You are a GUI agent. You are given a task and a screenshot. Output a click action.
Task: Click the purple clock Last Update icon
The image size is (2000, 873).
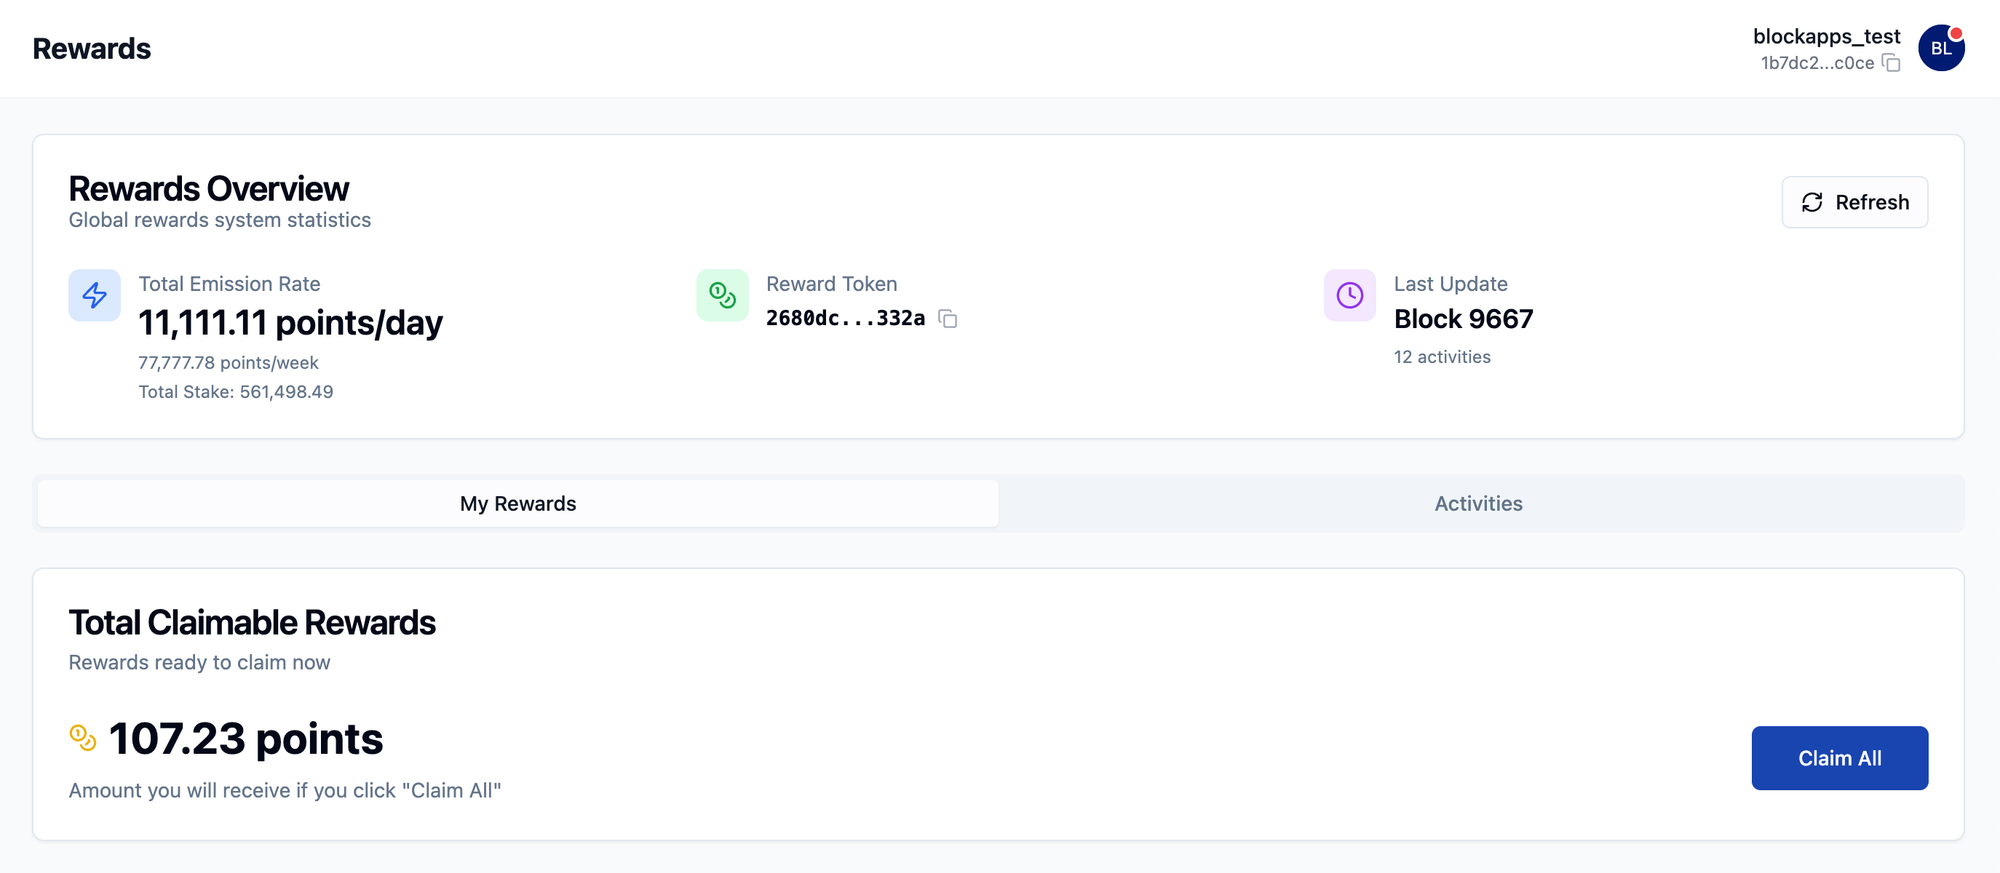[1350, 295]
